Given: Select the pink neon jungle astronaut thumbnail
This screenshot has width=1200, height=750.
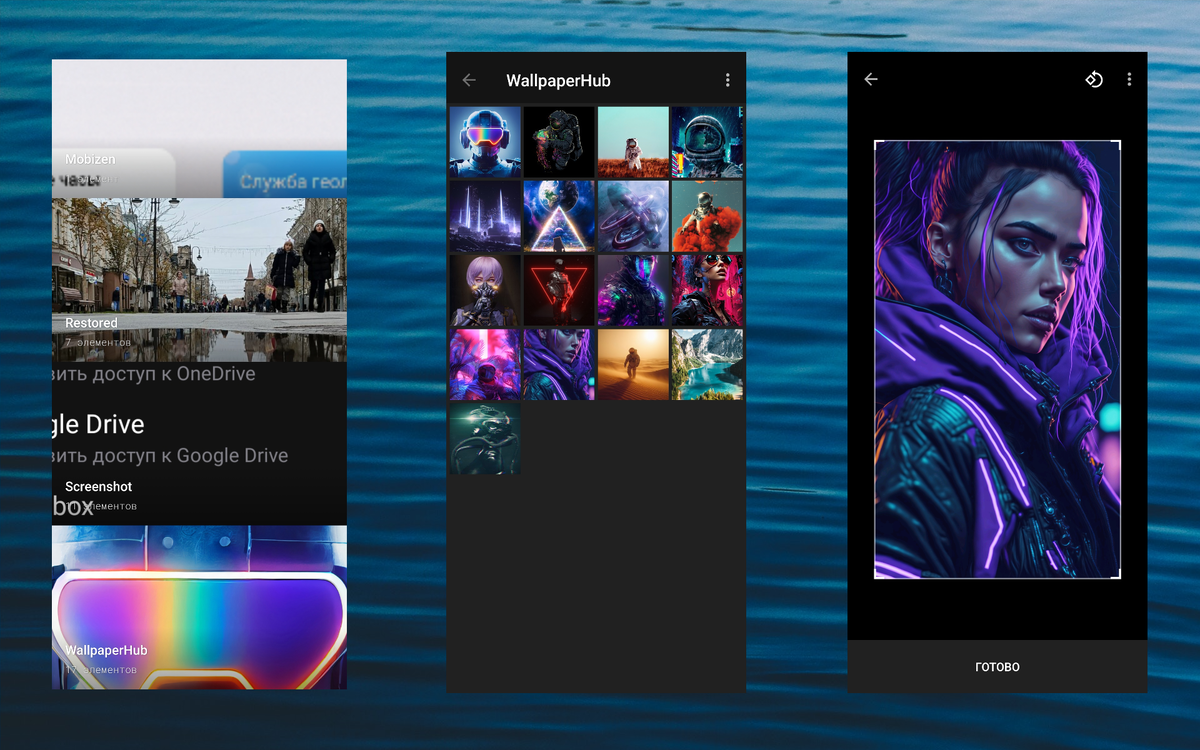Looking at the screenshot, I should [x=485, y=364].
